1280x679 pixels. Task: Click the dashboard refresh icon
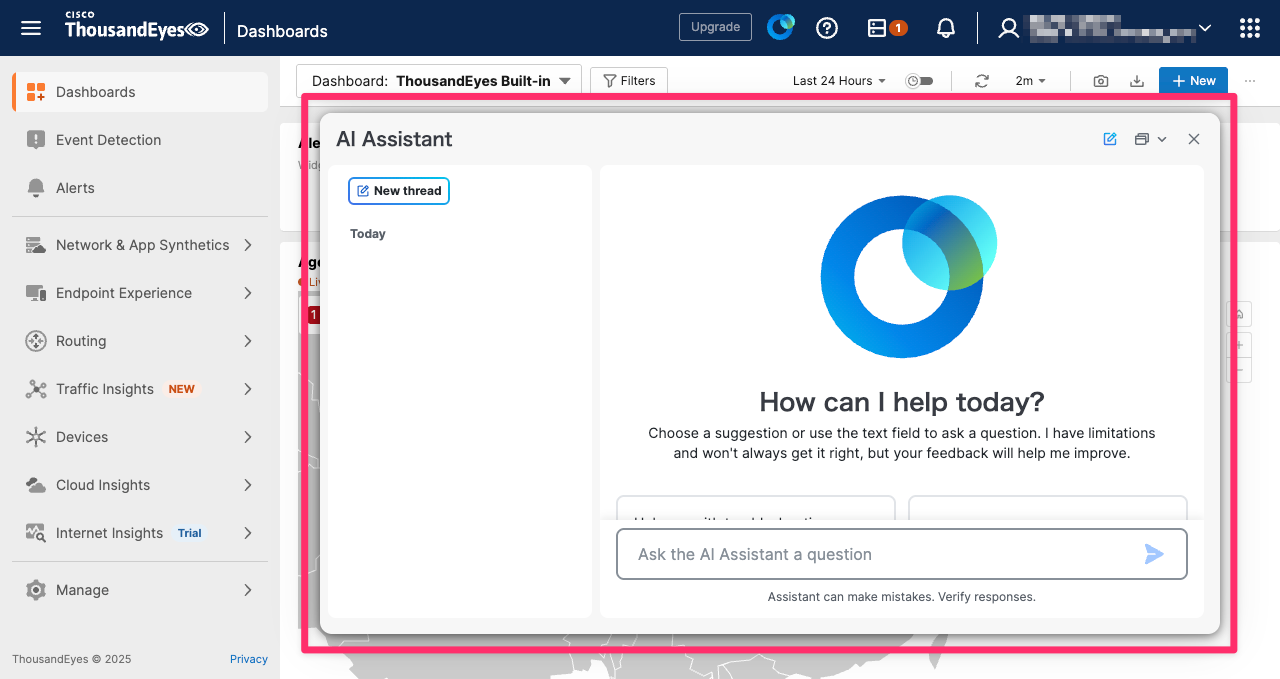[x=982, y=81]
